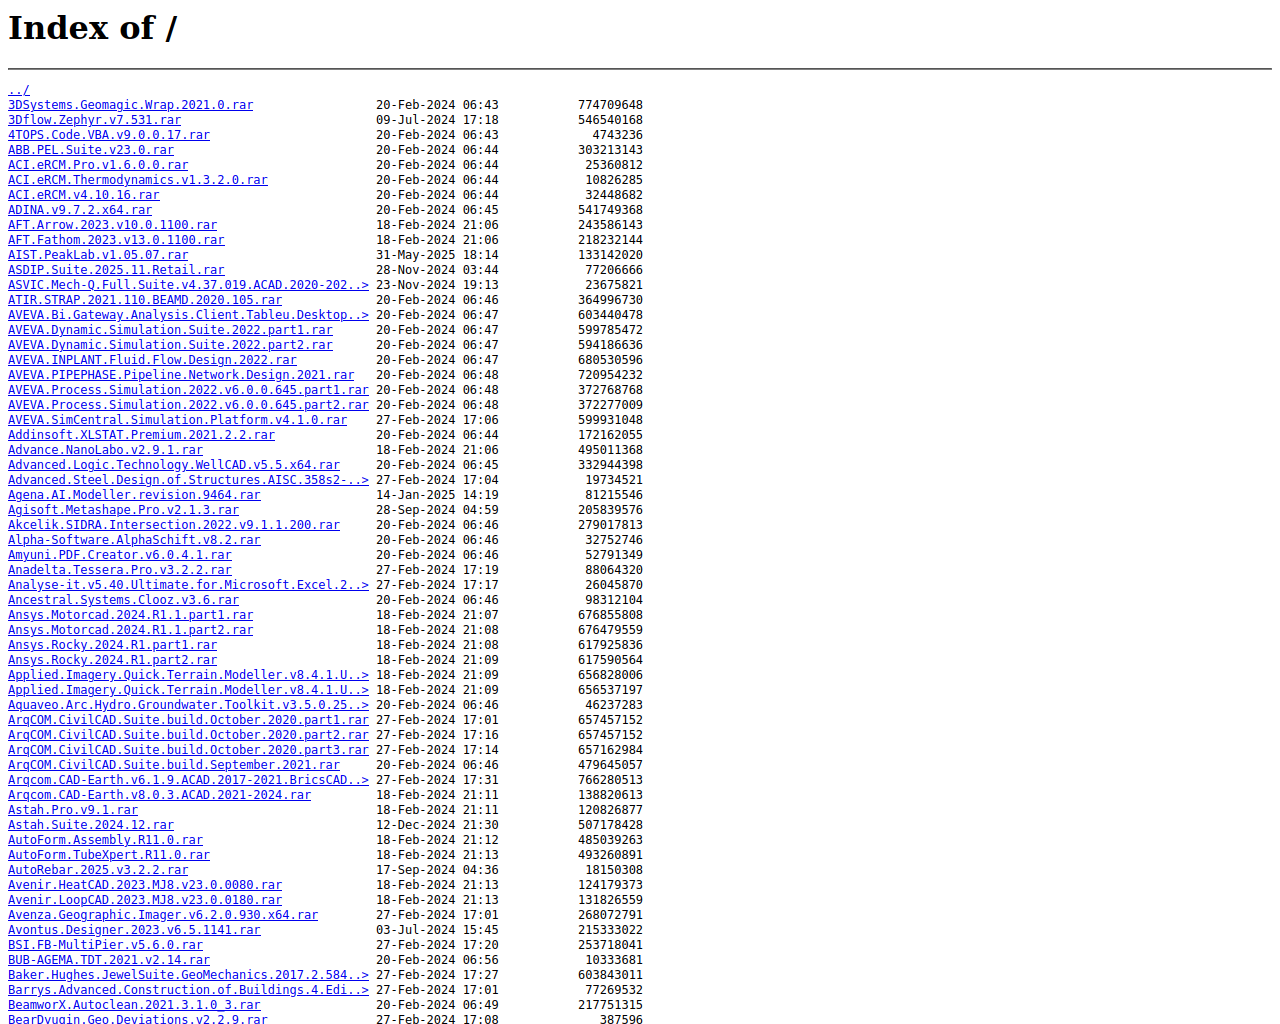Viewport: 1280px width, 1024px height.
Task: Open ArqCOM.CivilCAD.Suite October.2020.part3.rar
Action: 188,750
